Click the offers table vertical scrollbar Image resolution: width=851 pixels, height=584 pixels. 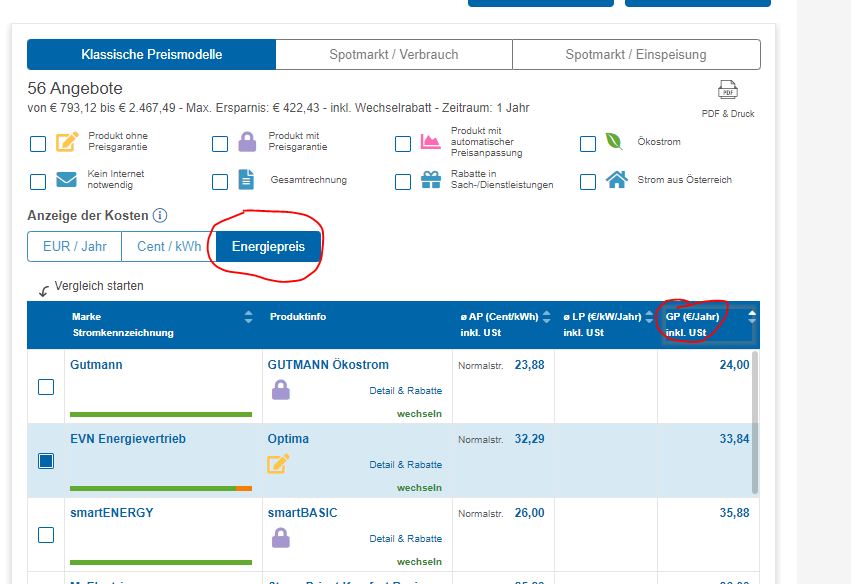click(x=754, y=422)
